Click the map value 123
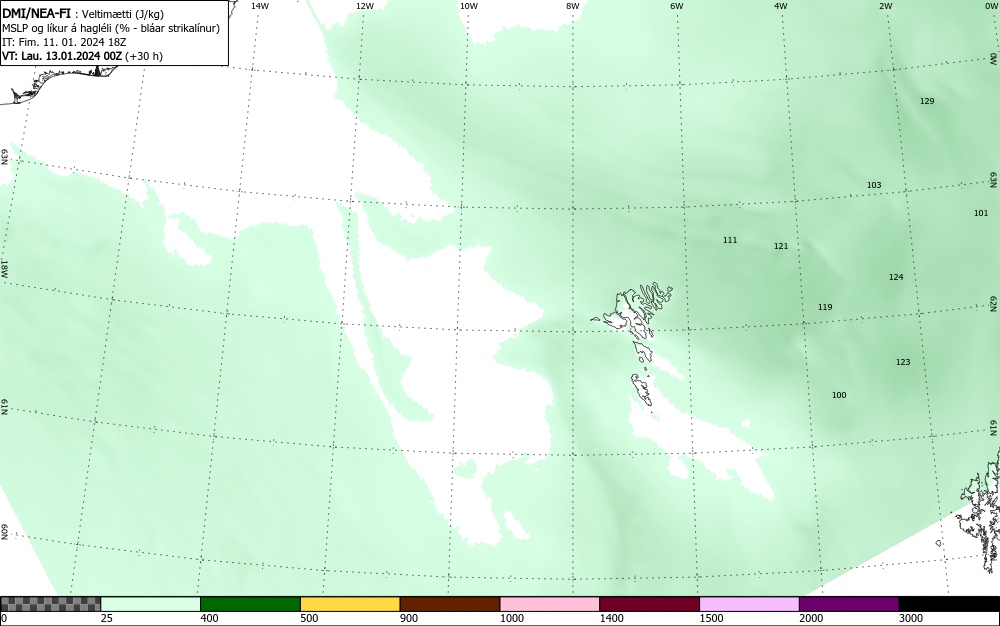The image size is (1000, 626). [x=903, y=362]
